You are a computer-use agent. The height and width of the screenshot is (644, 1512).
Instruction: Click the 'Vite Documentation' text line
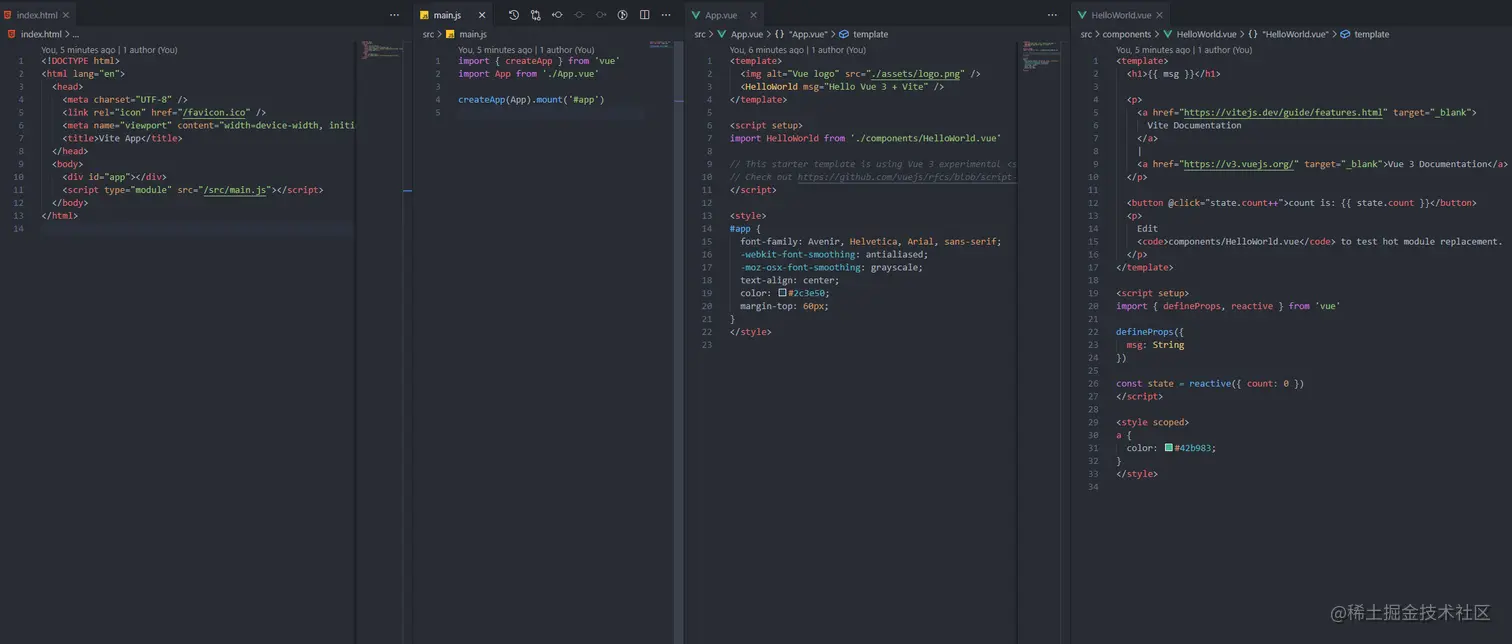coord(1194,126)
